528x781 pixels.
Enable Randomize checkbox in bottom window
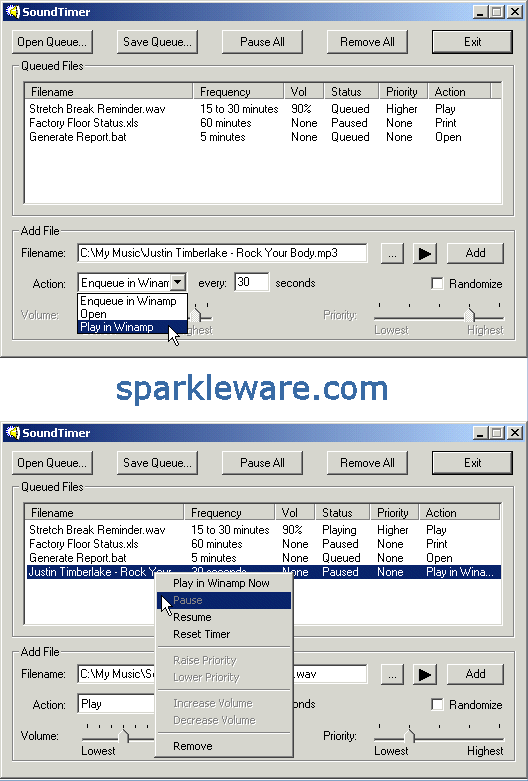pyautogui.click(x=437, y=704)
